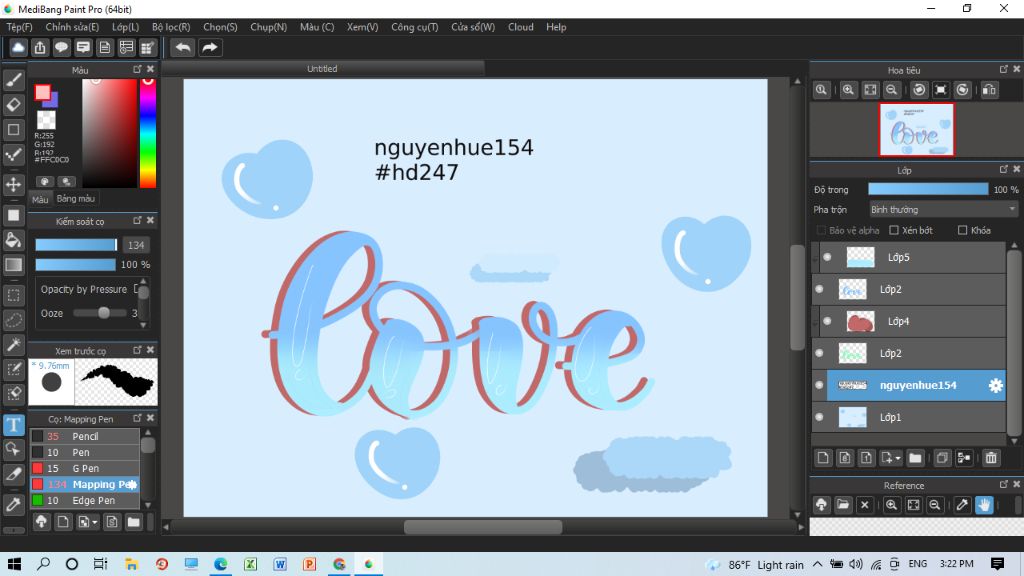1024x576 pixels.
Task: Select the Move tool
Action: 14,184
